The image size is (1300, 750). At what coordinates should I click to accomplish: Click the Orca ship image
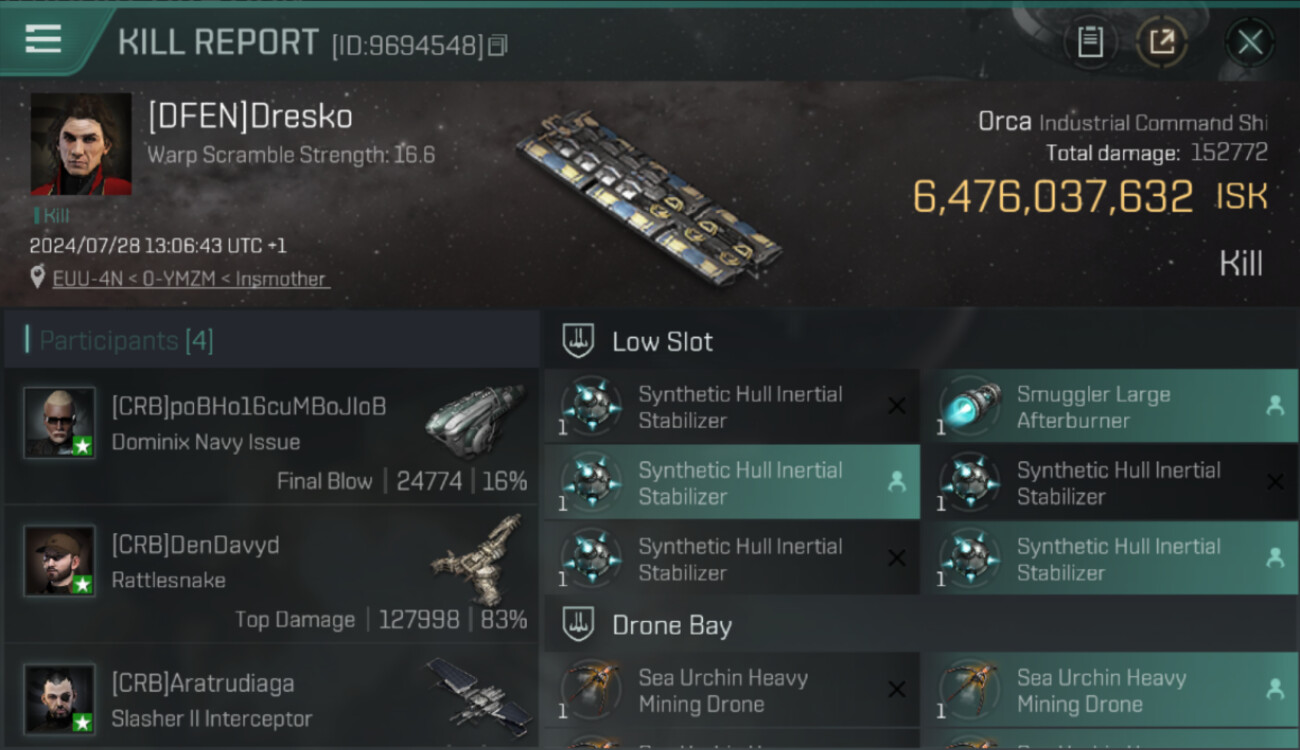click(648, 196)
